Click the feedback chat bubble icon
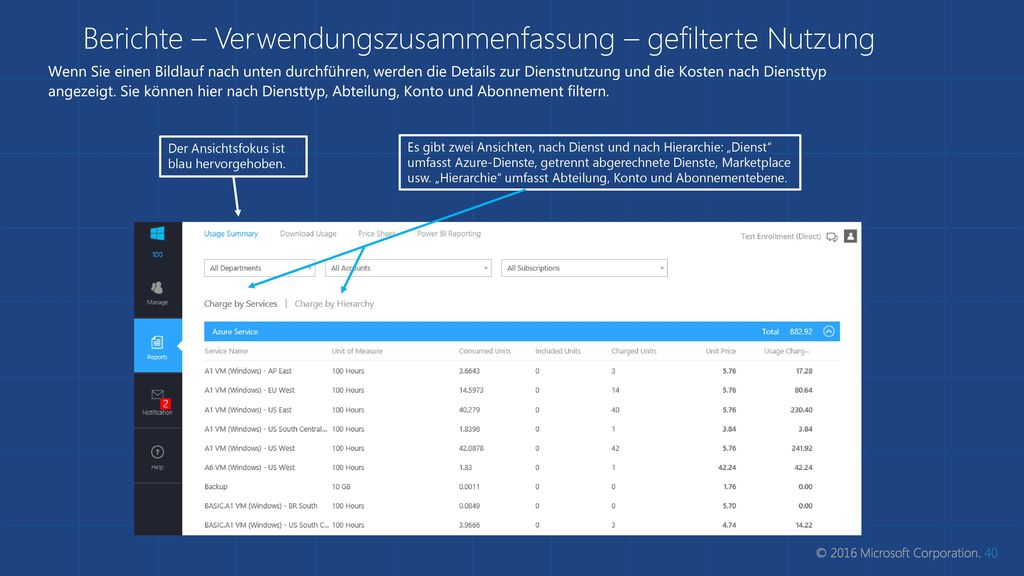Screen dimensions: 1024x576 pyautogui.click(x=832, y=236)
